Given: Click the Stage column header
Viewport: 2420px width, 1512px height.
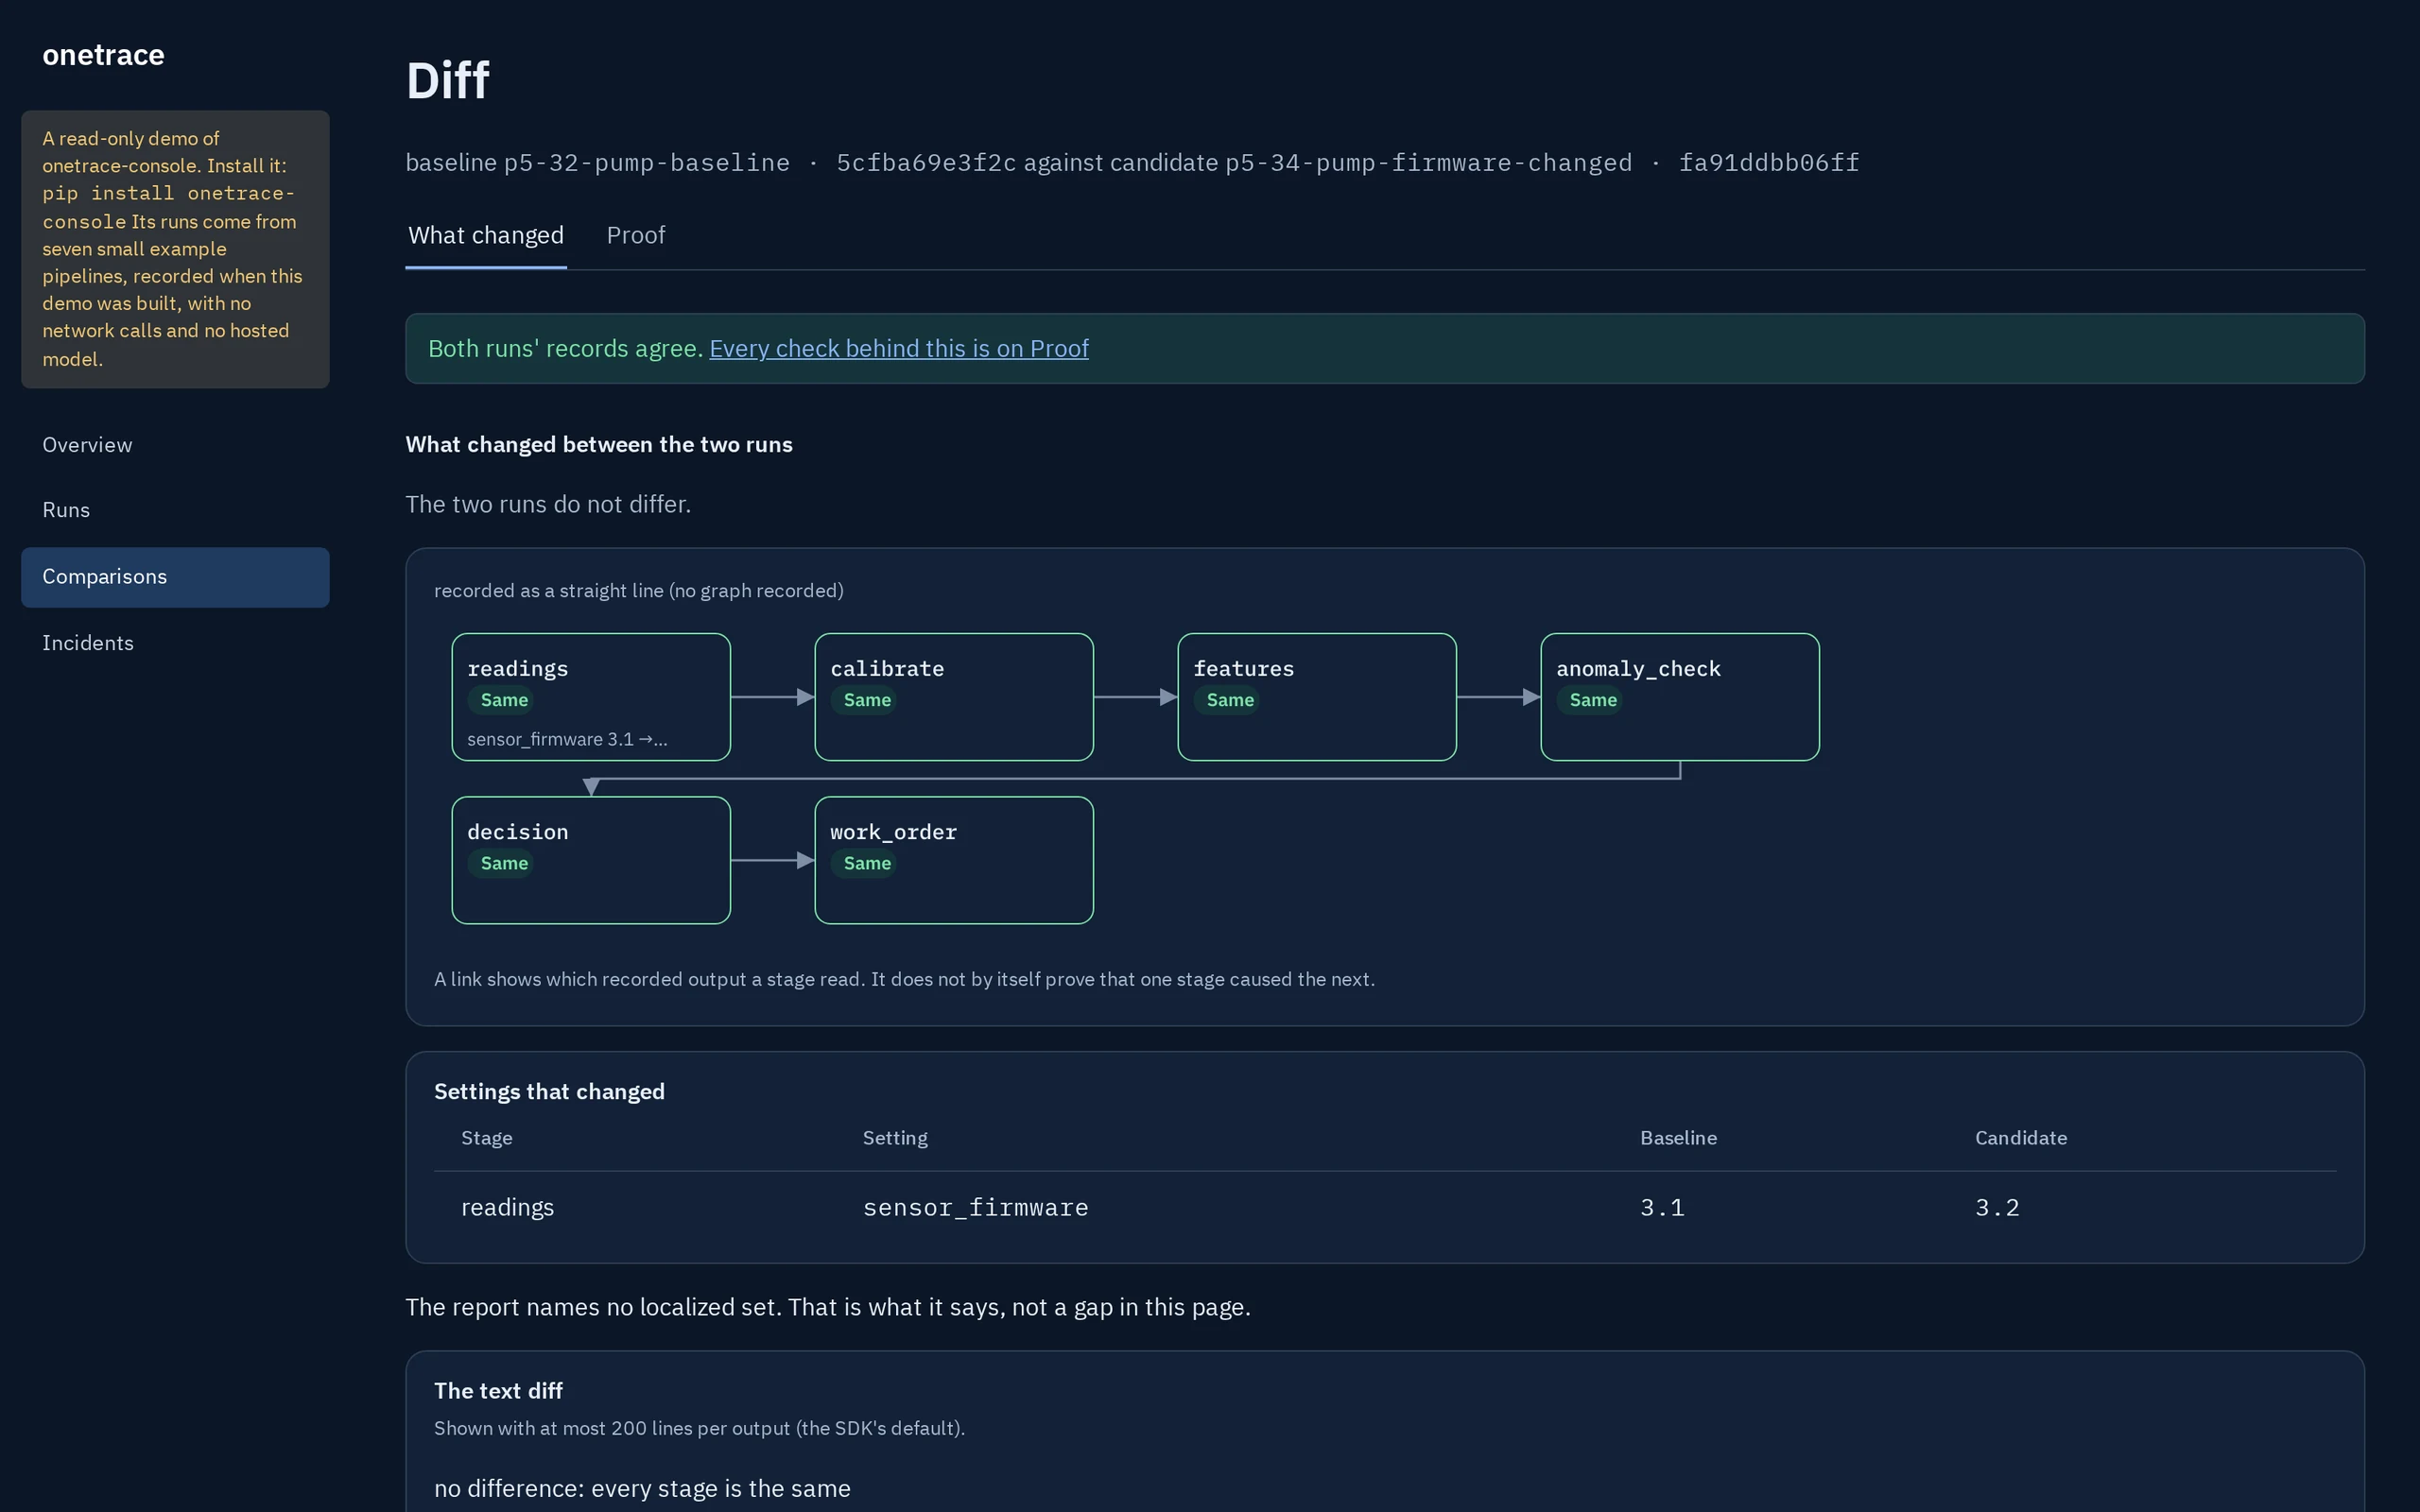Looking at the screenshot, I should tap(486, 1138).
